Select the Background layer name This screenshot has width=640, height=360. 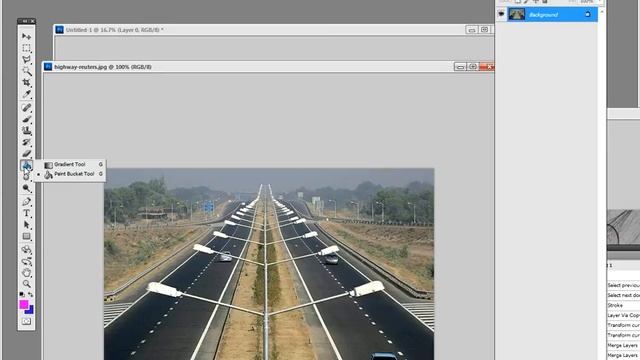(543, 15)
